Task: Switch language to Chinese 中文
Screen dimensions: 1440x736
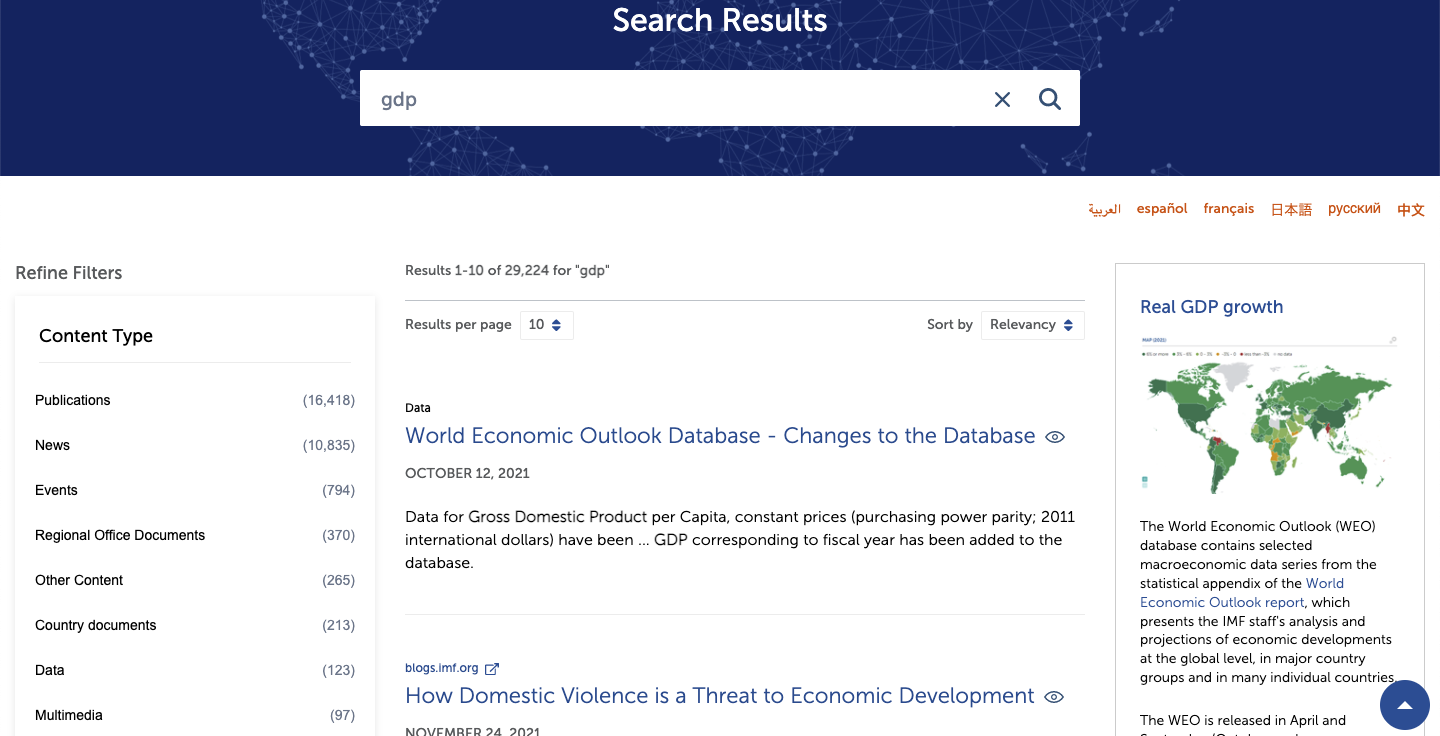Action: [1411, 209]
